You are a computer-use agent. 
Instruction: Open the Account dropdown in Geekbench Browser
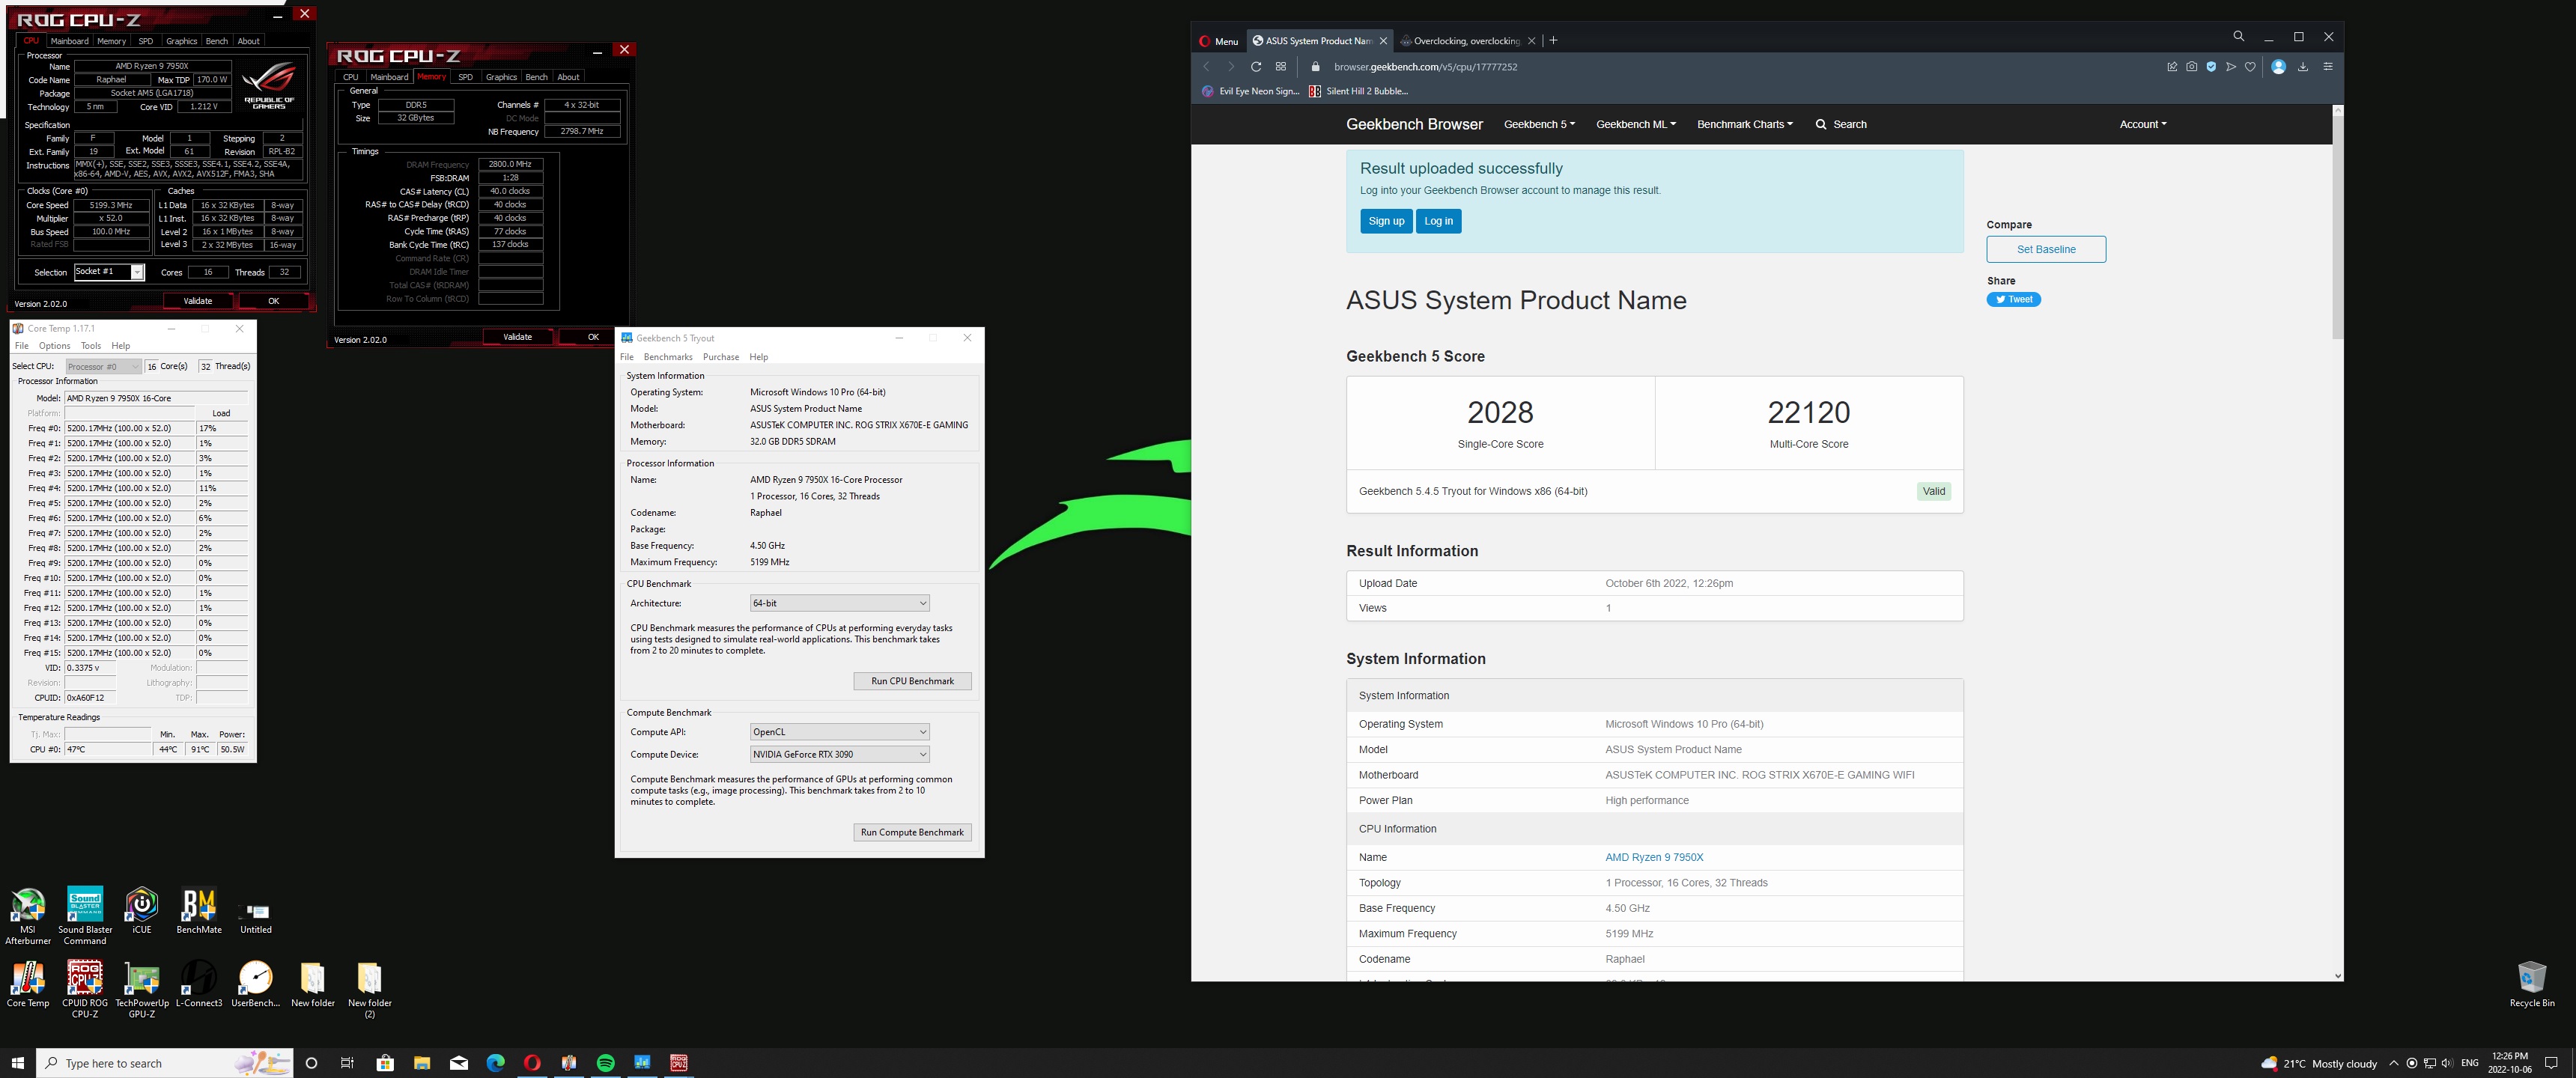point(2143,124)
